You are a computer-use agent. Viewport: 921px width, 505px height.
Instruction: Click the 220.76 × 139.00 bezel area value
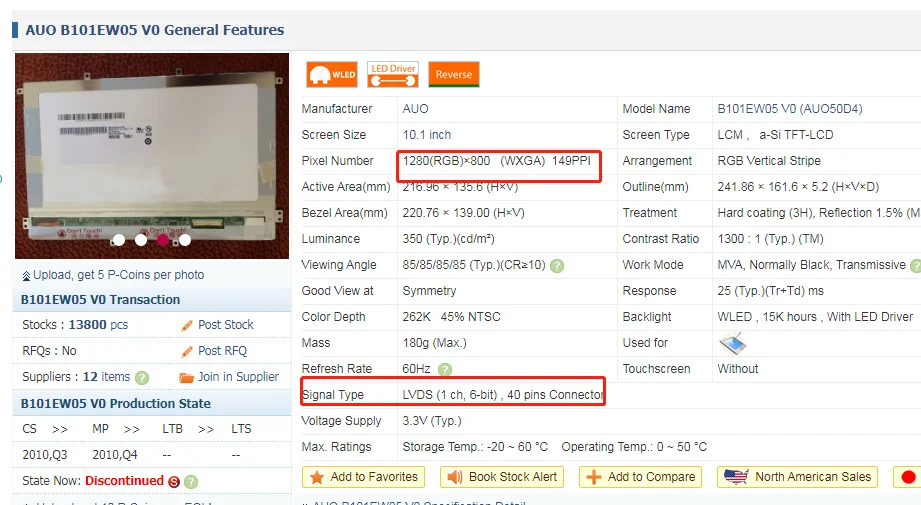pos(463,213)
